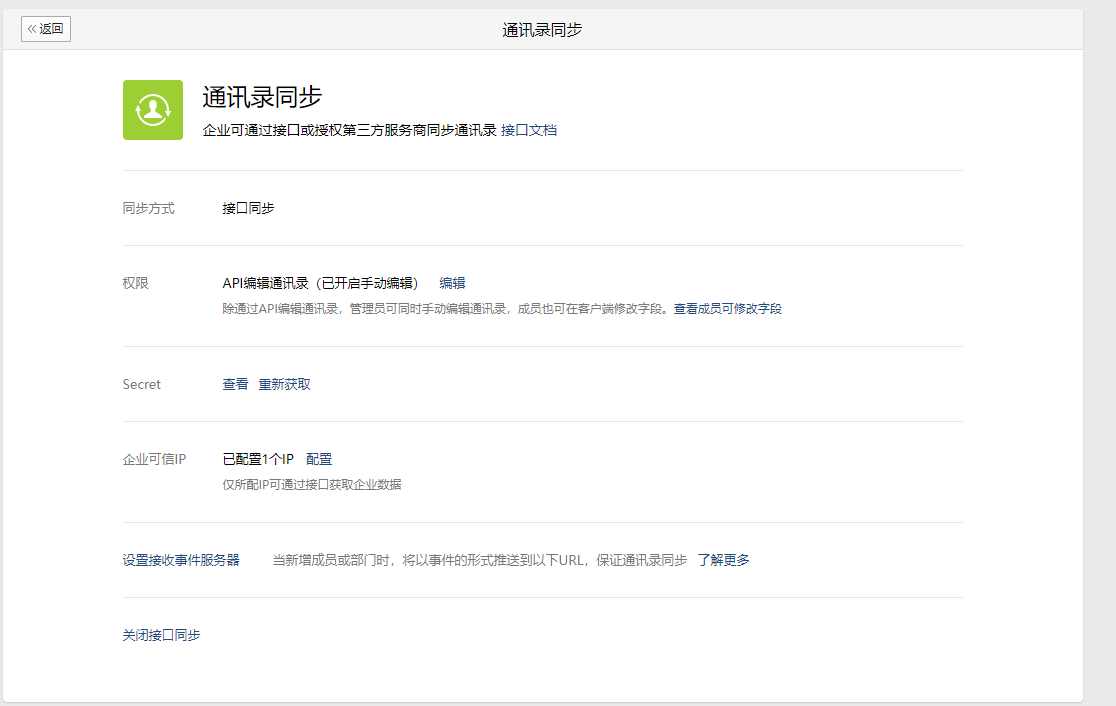Image resolution: width=1116 pixels, height=706 pixels.
Task: Click 编辑 next to API编辑通讯录
Action: 452,283
